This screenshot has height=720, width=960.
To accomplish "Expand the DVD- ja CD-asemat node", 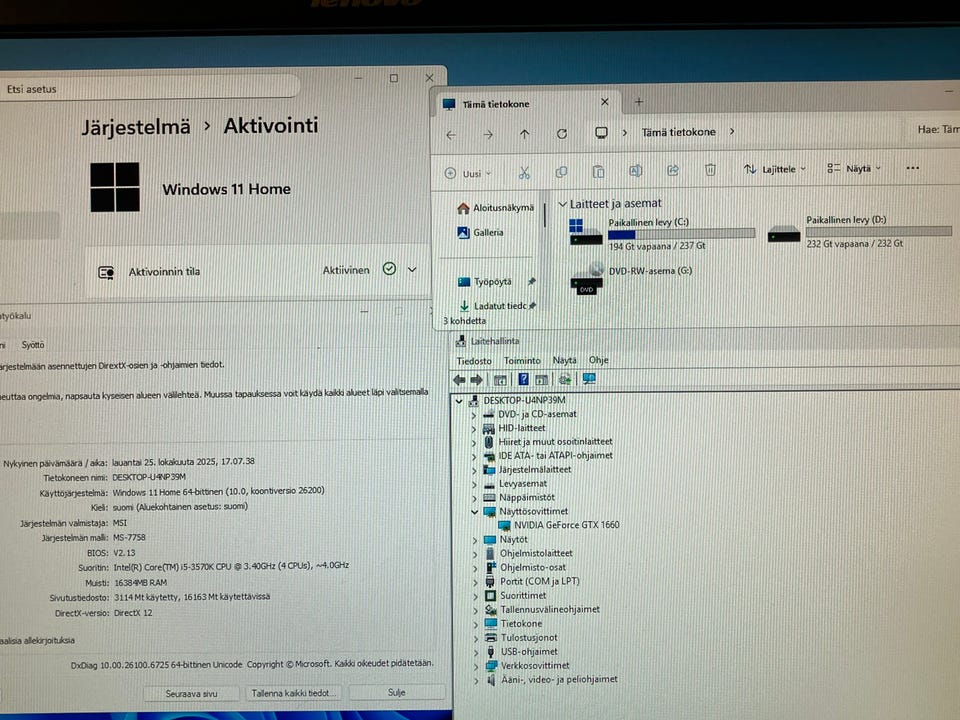I will point(473,415).
